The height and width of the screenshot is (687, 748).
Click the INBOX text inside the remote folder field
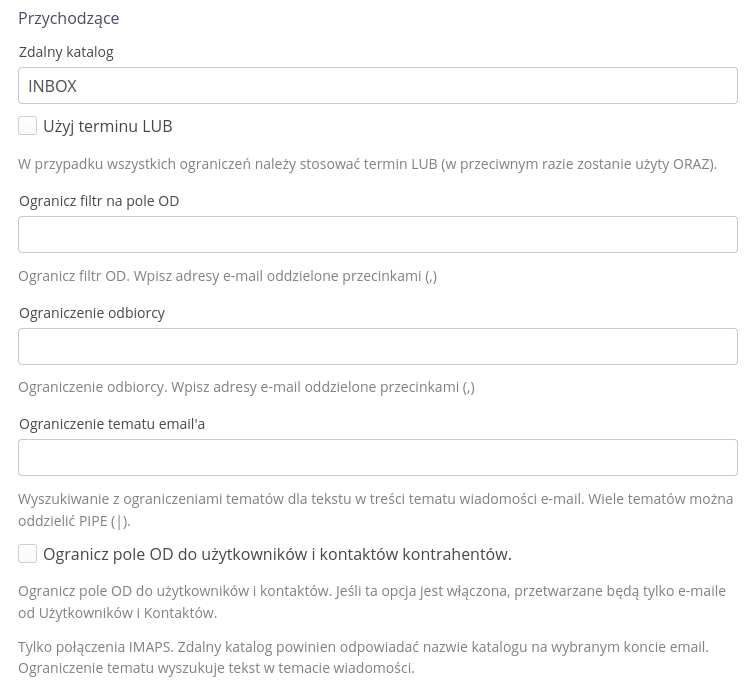pos(52,86)
